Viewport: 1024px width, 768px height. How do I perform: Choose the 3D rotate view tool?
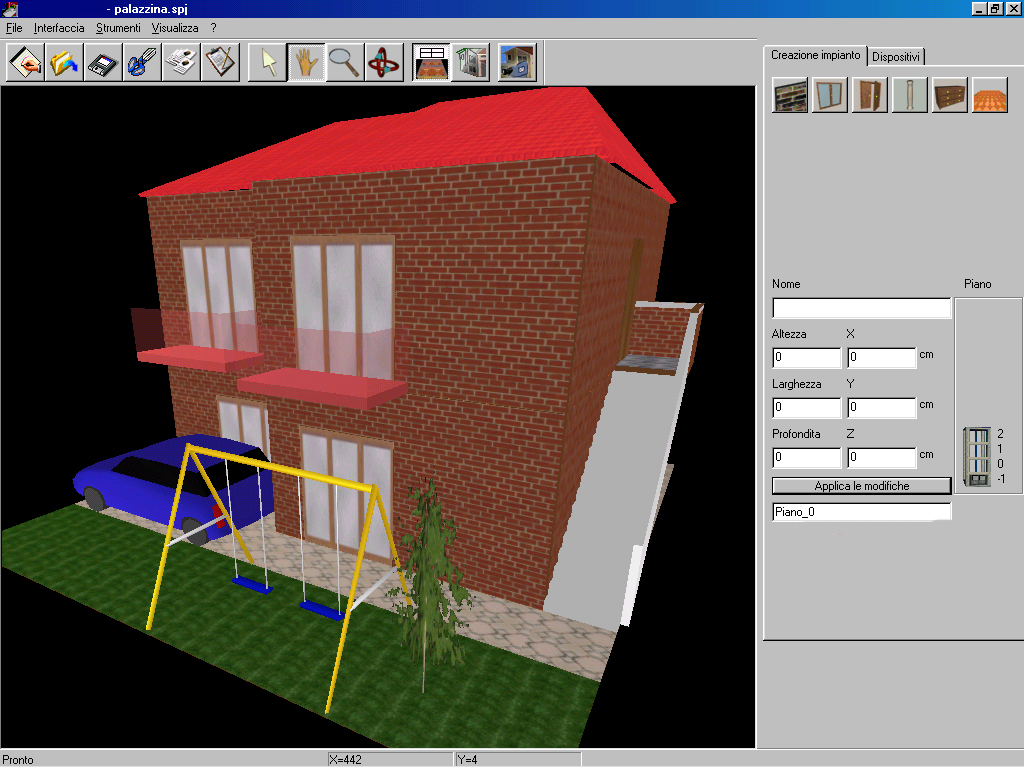[384, 63]
